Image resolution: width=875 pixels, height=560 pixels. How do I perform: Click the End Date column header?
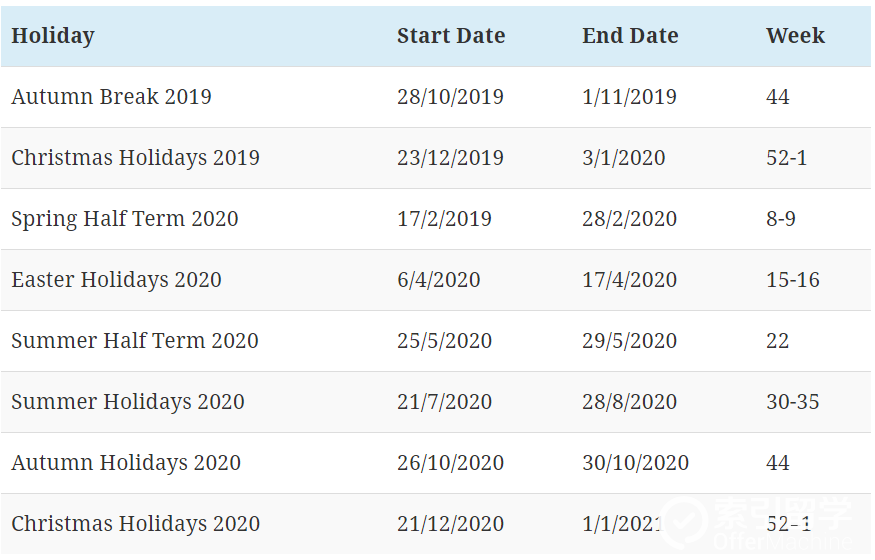pos(630,36)
